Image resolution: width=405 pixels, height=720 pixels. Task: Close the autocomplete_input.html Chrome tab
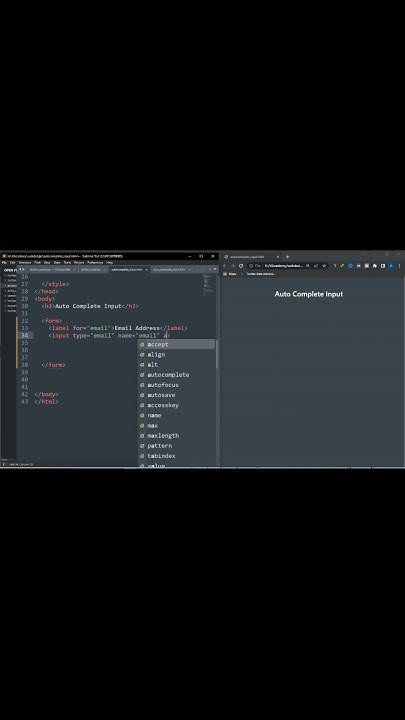(278, 257)
